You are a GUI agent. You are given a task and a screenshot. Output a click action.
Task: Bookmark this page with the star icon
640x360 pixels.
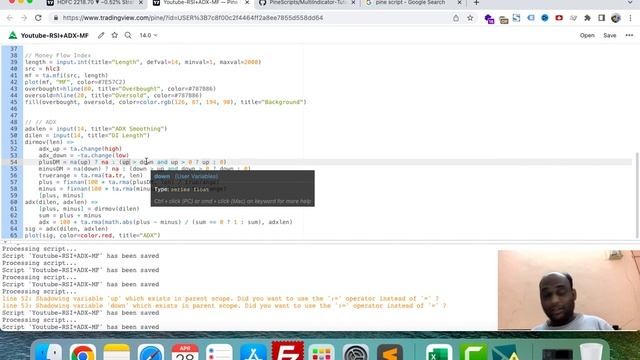[470, 18]
